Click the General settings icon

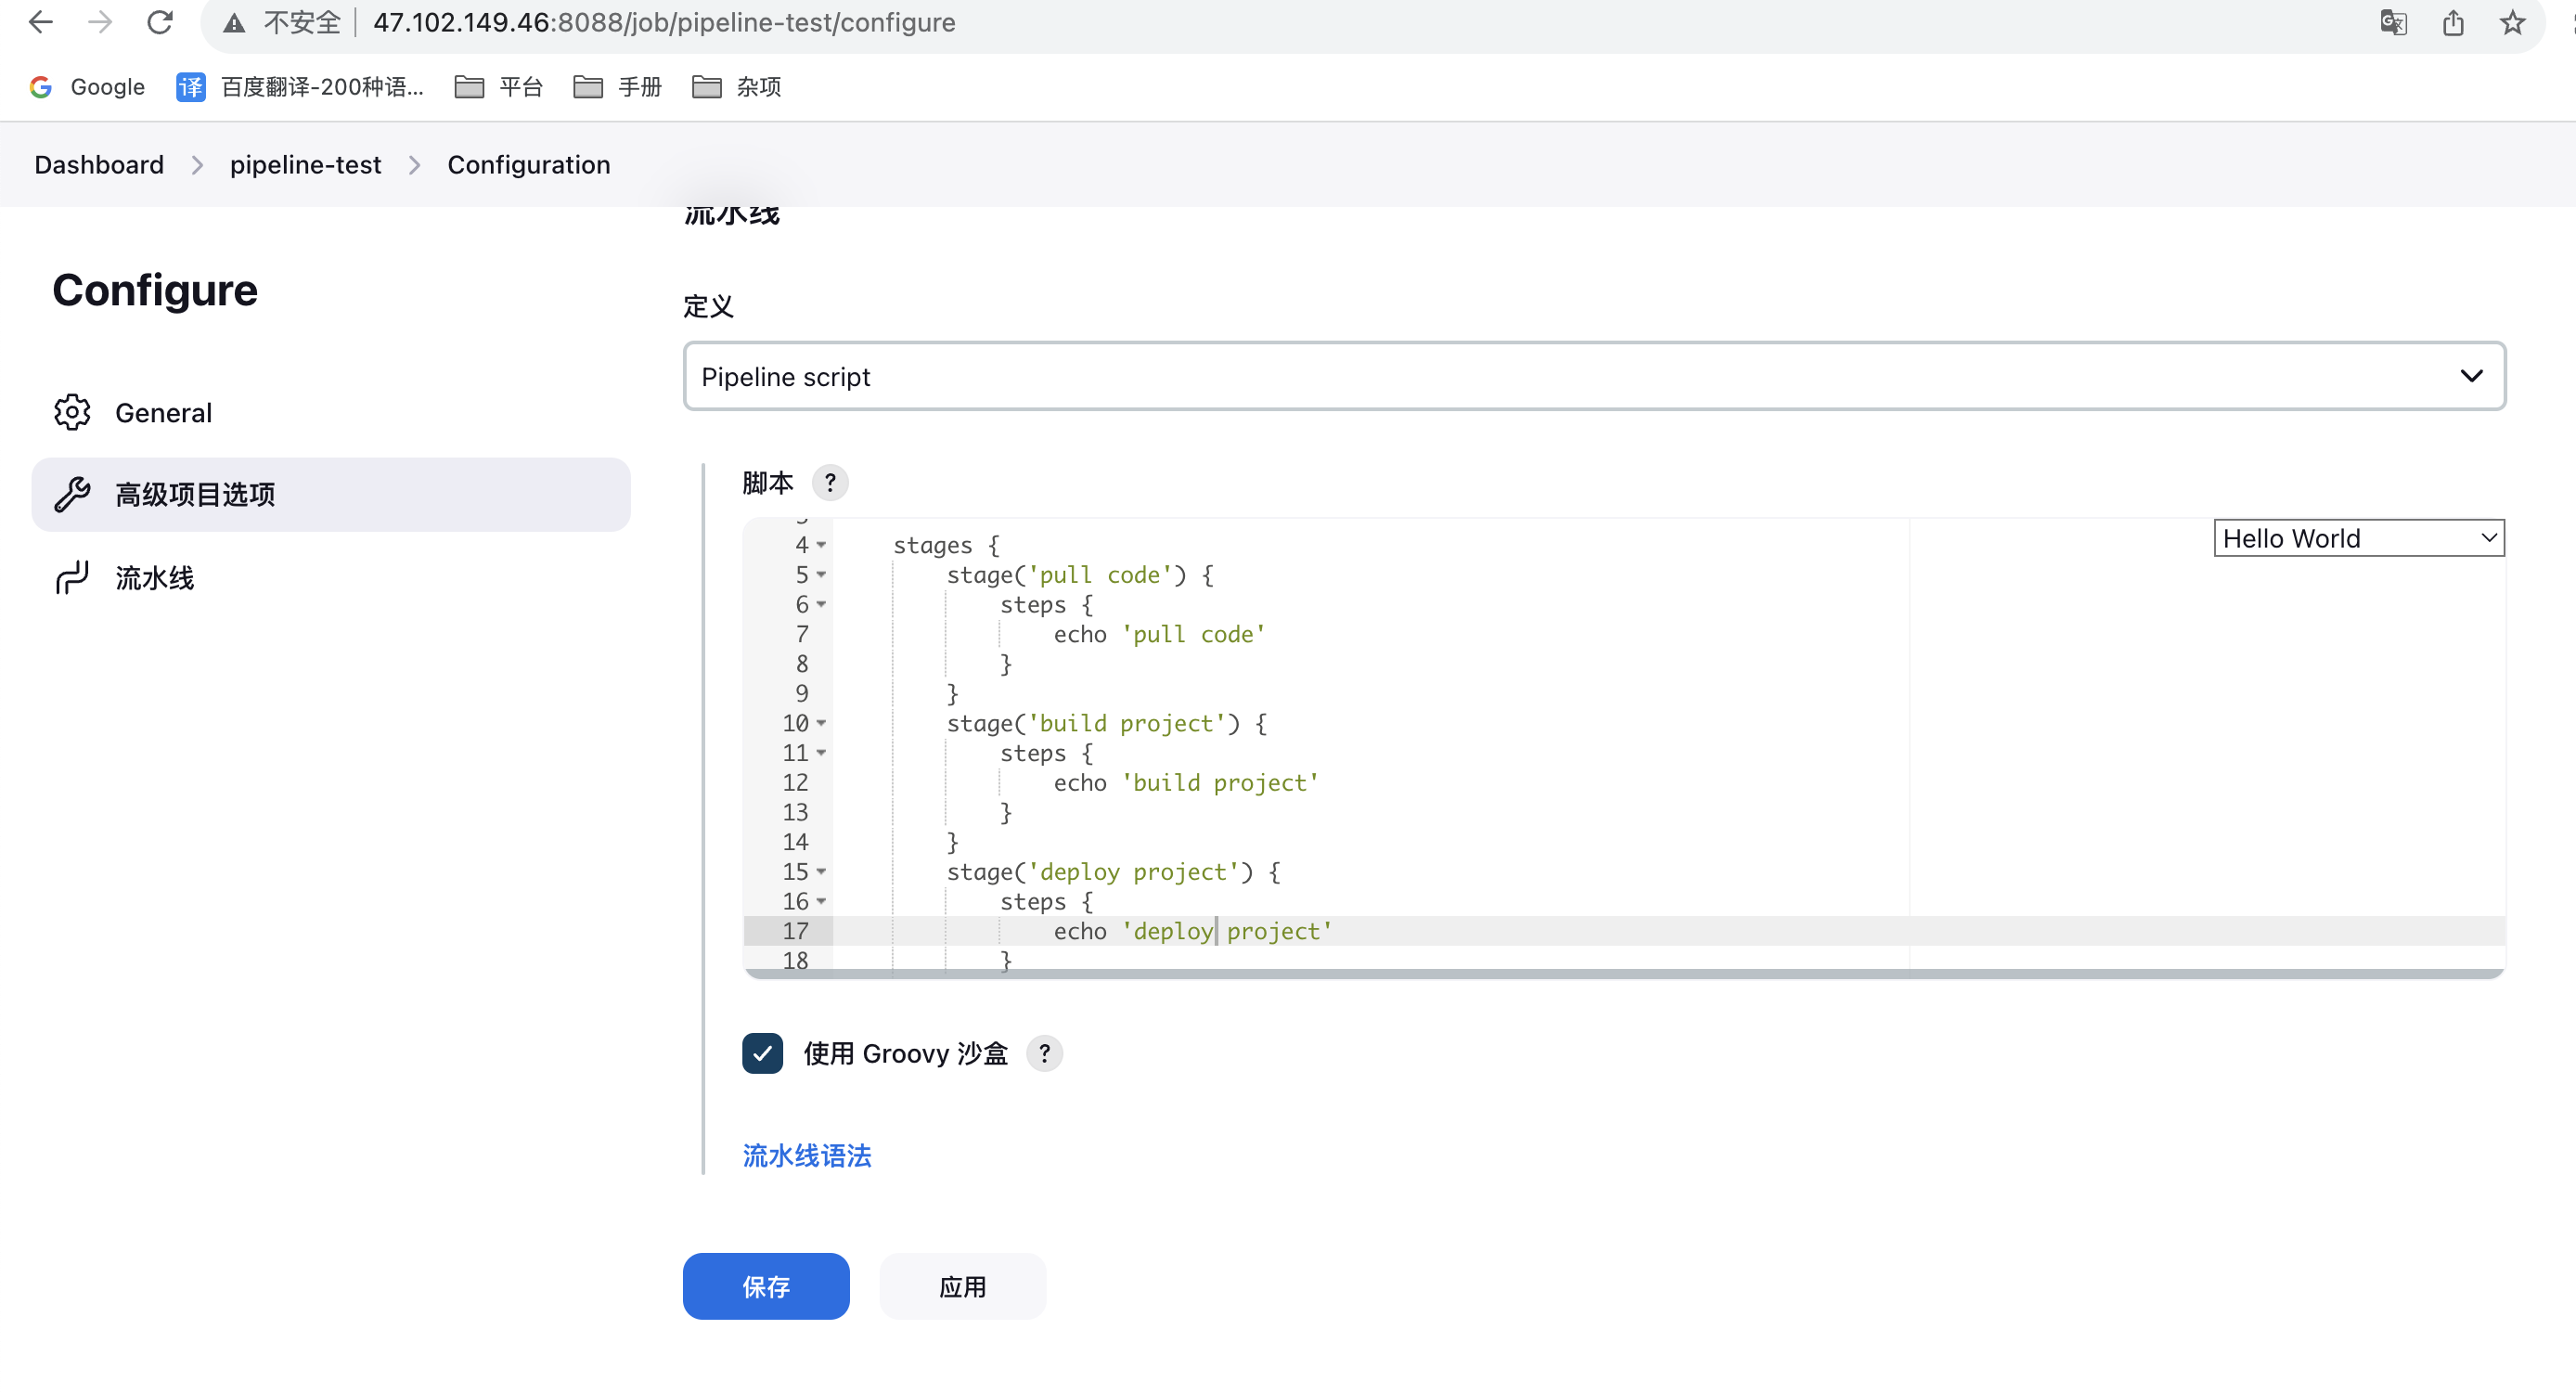click(72, 412)
